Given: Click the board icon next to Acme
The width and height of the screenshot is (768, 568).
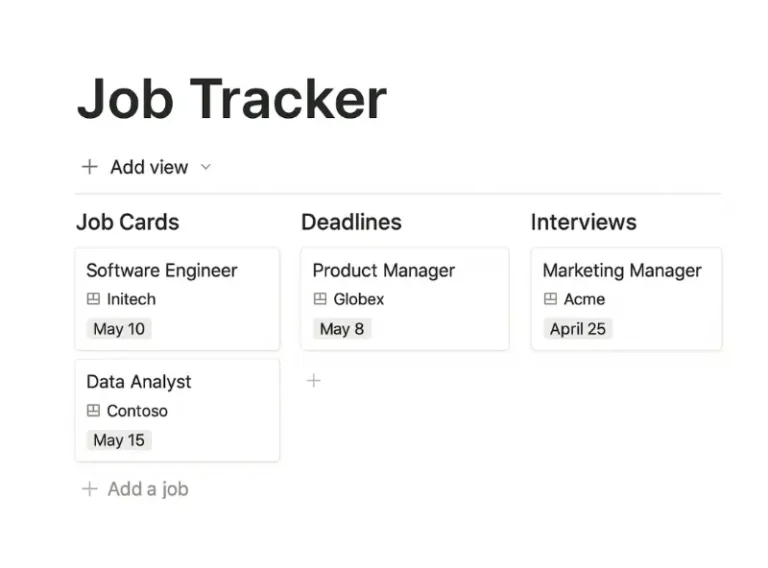Looking at the screenshot, I should [550, 299].
